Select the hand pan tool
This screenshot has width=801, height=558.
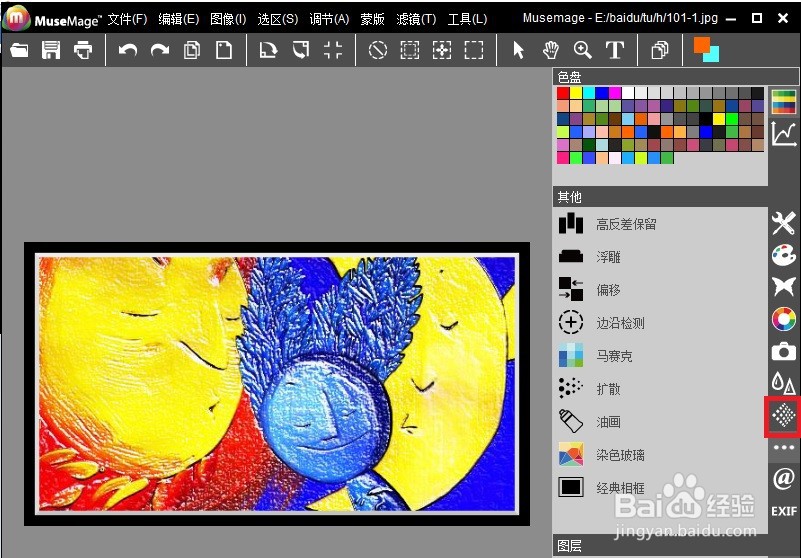coord(551,50)
